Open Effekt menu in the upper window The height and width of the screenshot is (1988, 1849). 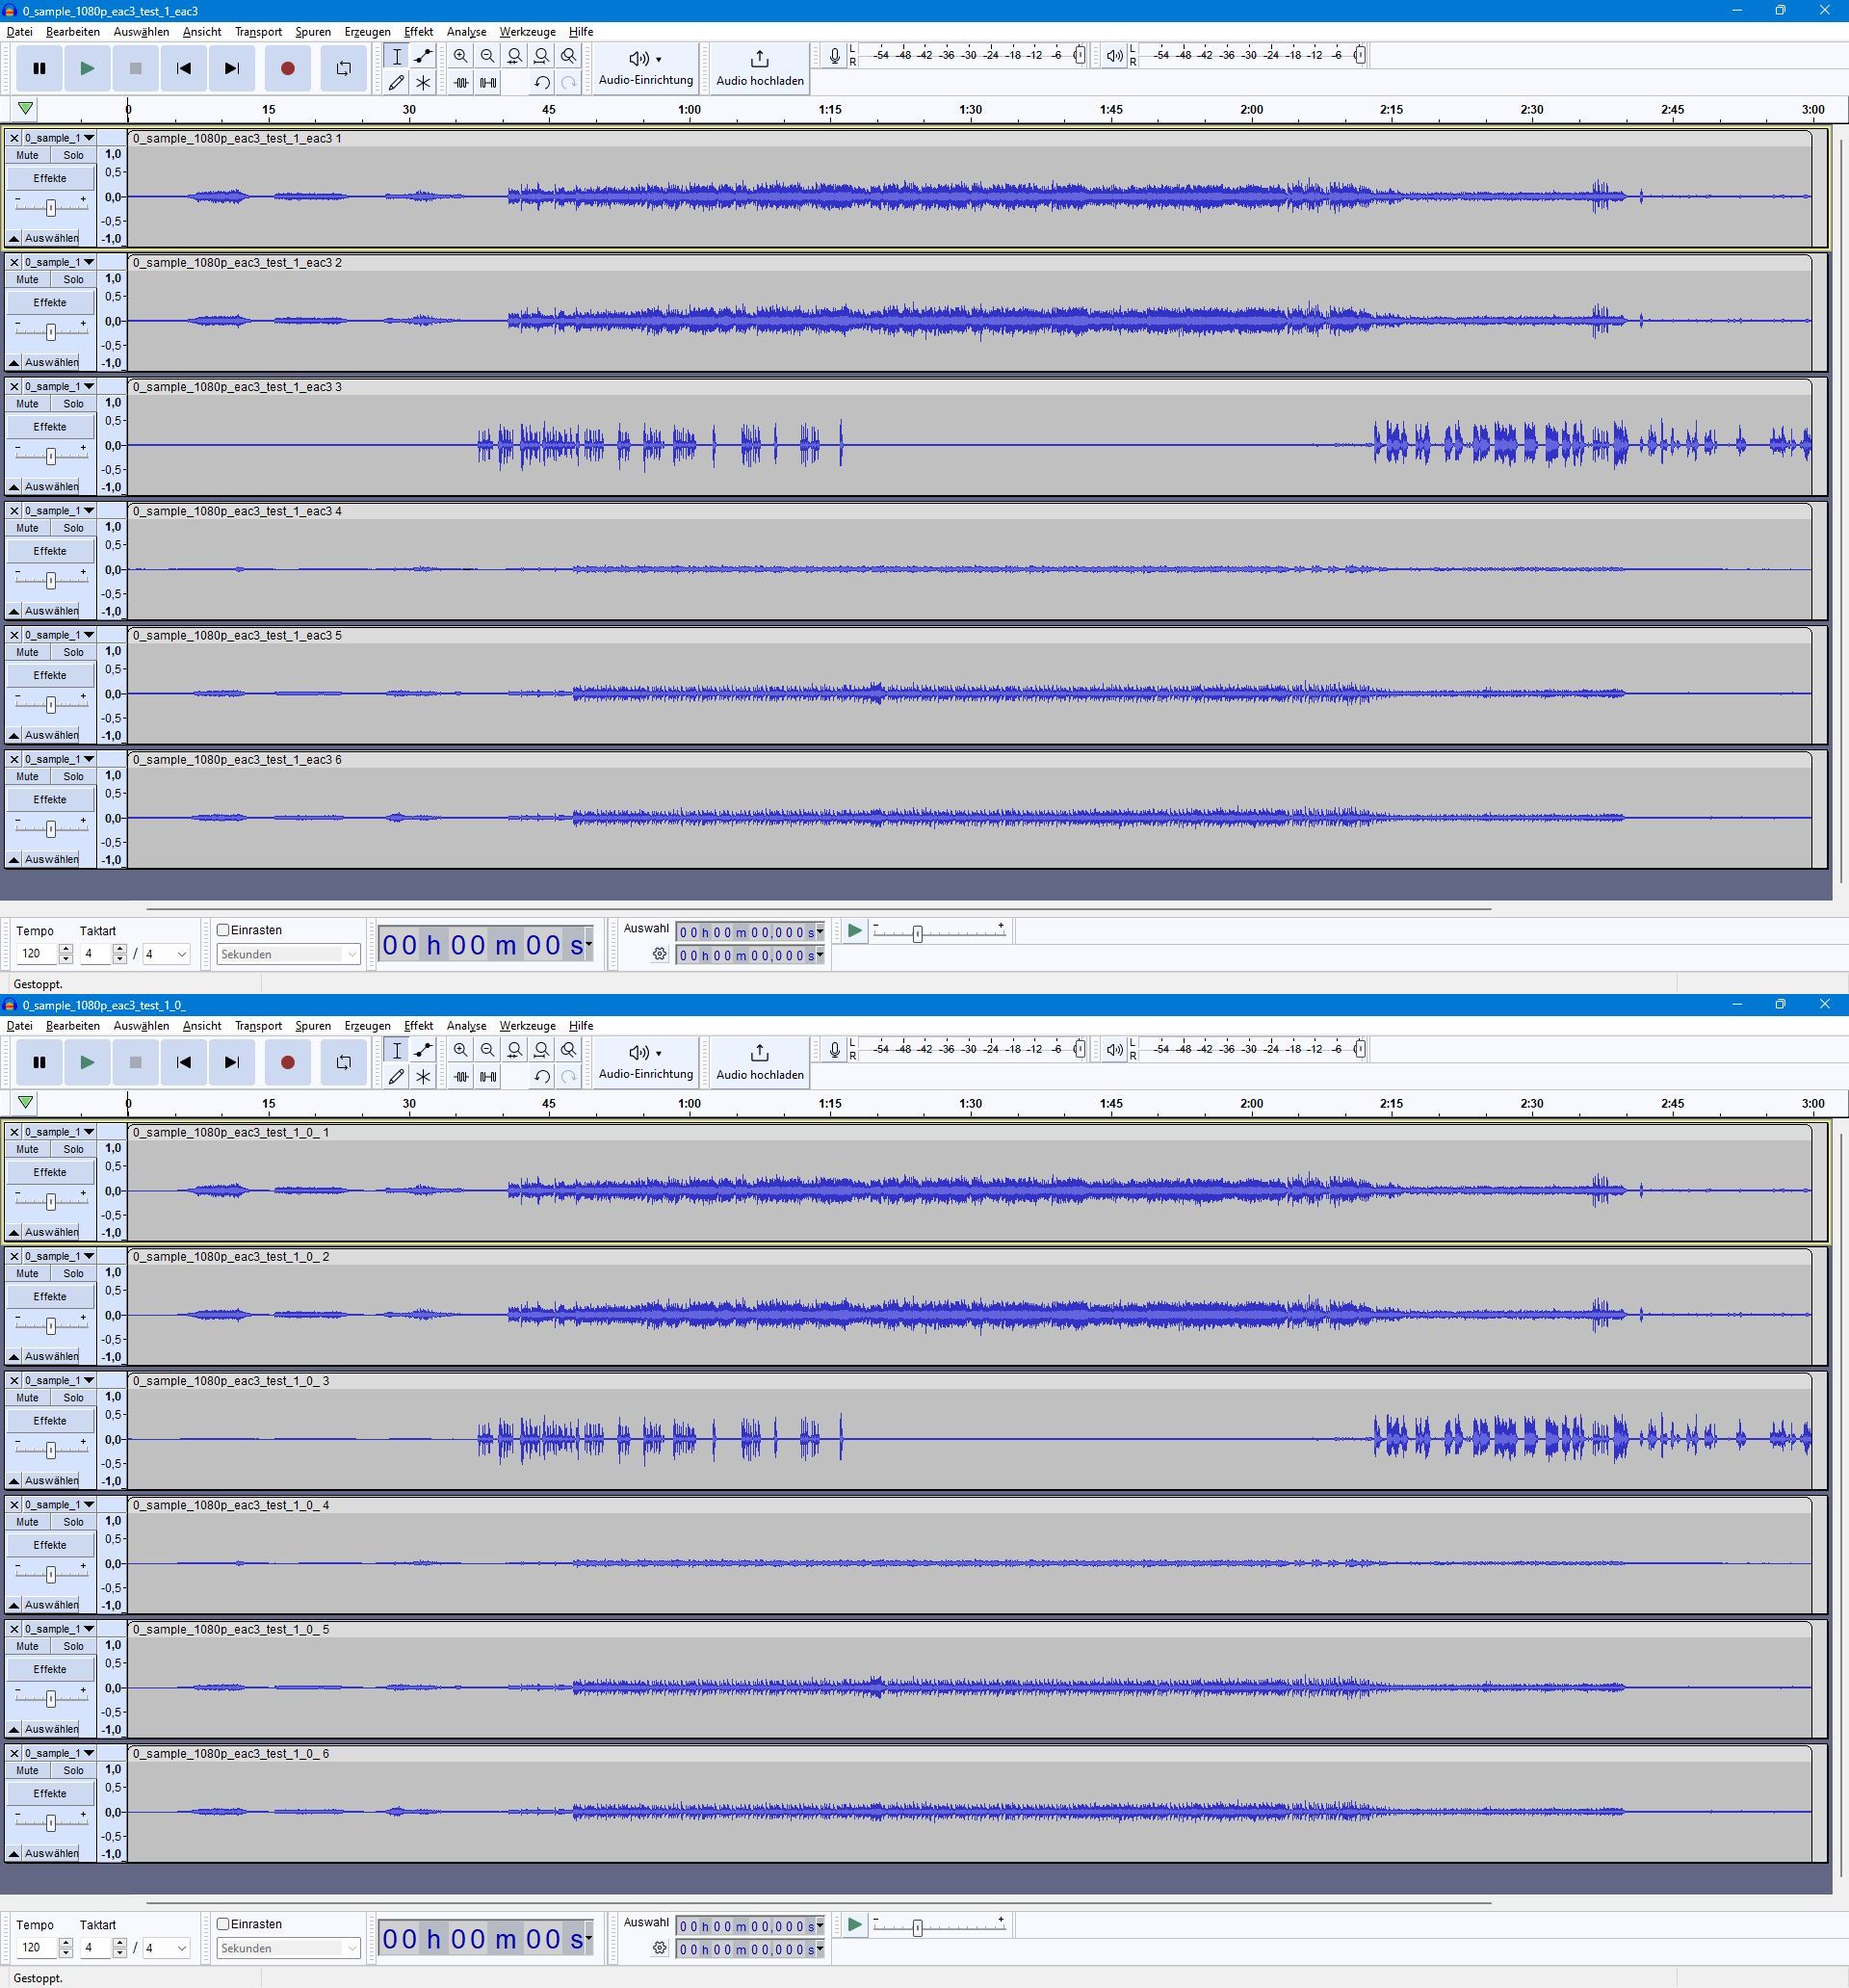418,32
